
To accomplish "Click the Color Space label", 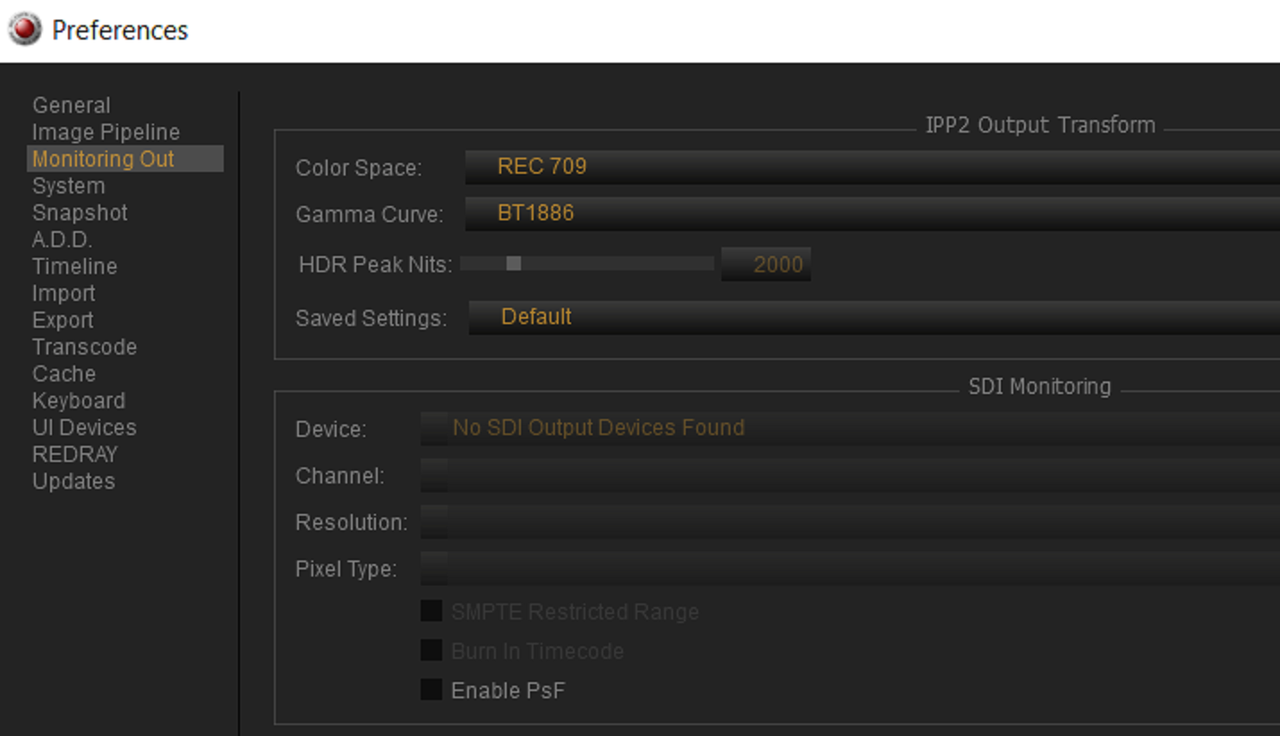I will [359, 168].
